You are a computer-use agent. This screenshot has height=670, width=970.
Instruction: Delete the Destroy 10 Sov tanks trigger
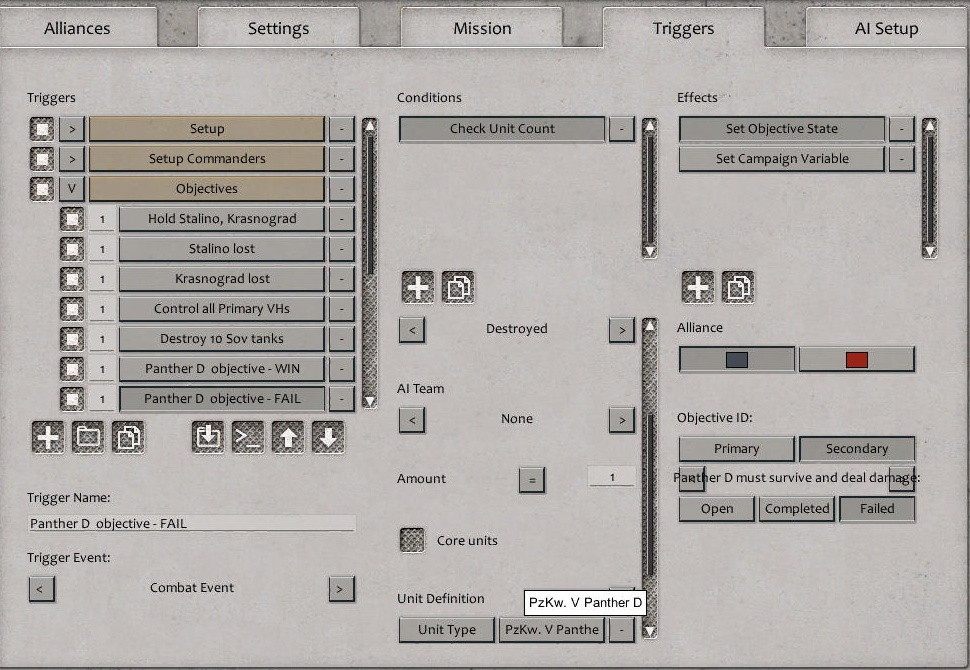coord(341,339)
